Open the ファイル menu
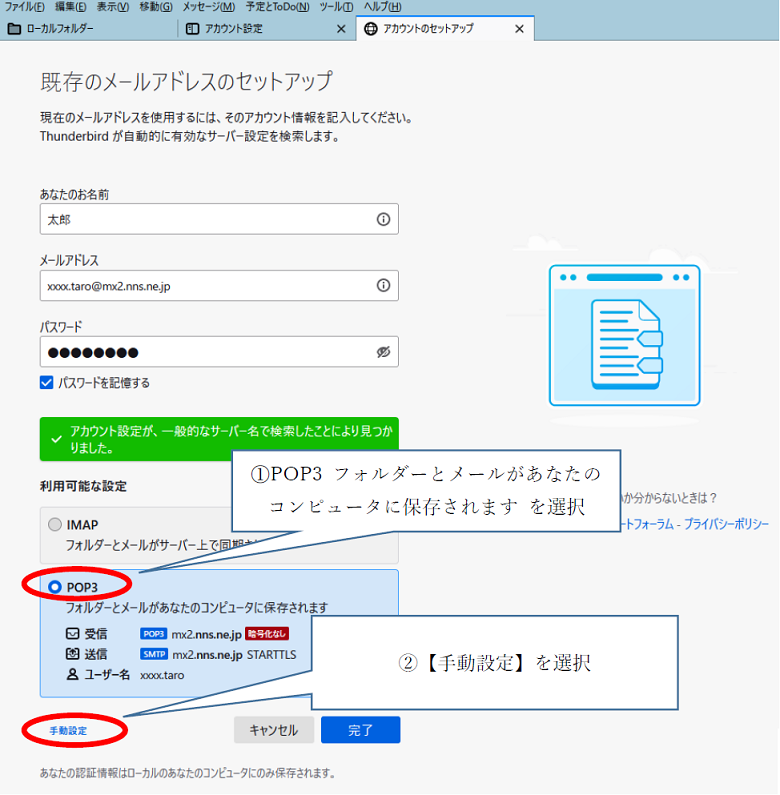Image resolution: width=780 pixels, height=795 pixels. tap(25, 7)
